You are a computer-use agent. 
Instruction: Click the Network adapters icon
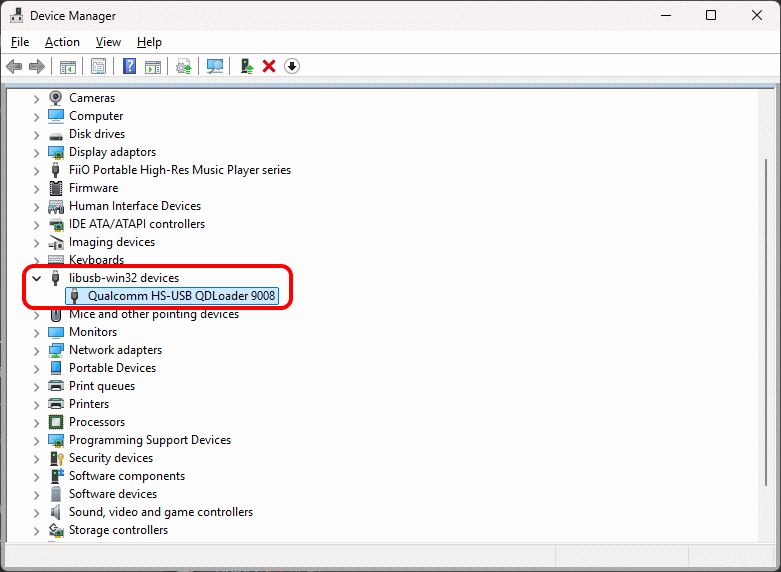pyautogui.click(x=56, y=350)
